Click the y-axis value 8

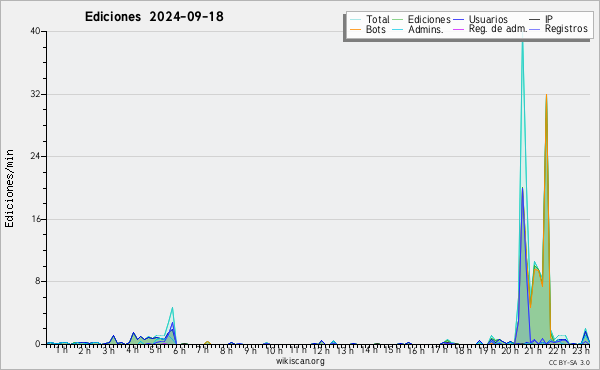pos(38,281)
